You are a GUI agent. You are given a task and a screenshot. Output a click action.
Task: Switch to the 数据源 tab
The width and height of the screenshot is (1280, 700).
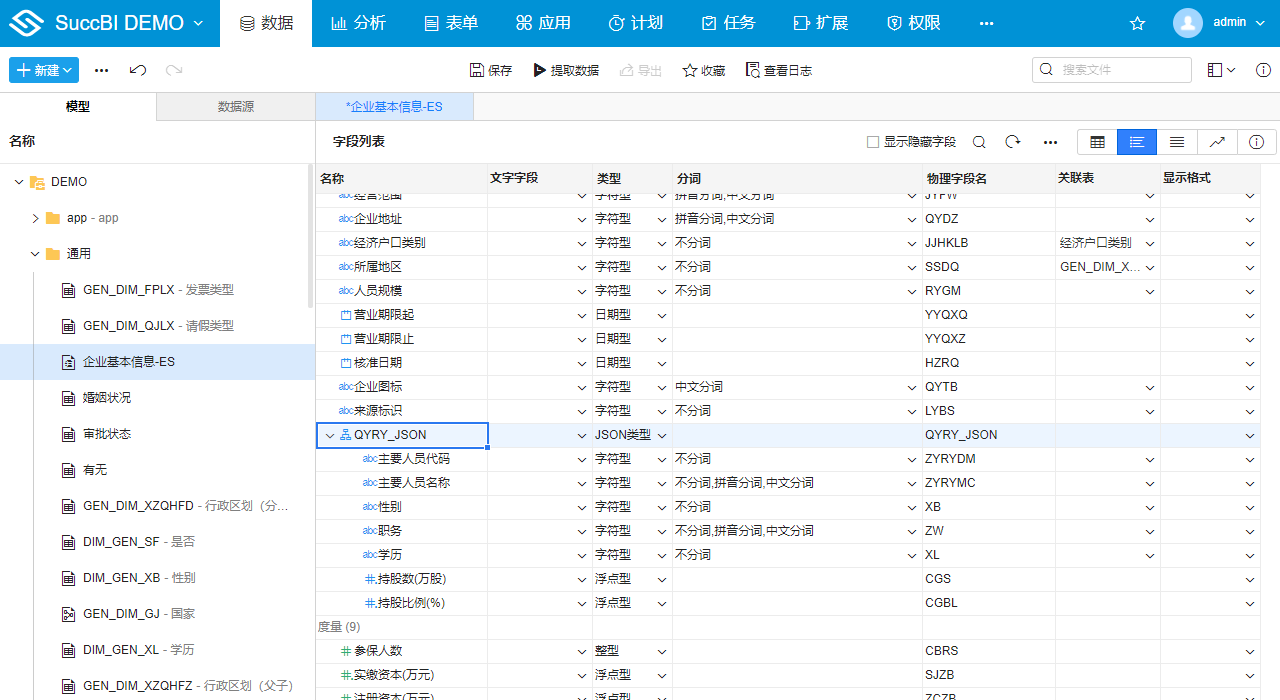236,104
